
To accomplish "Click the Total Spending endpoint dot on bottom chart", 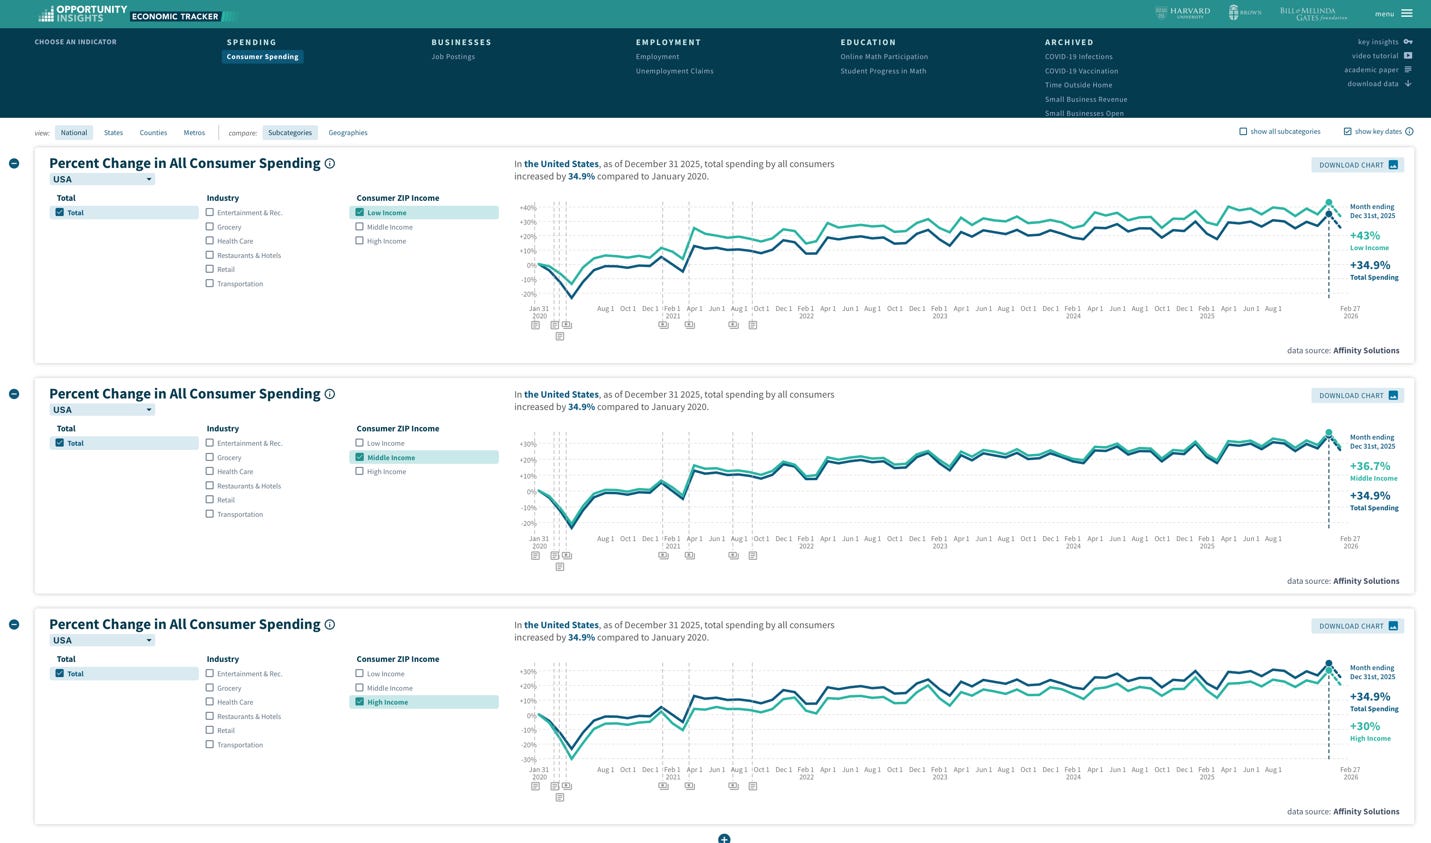I will tap(1329, 663).
